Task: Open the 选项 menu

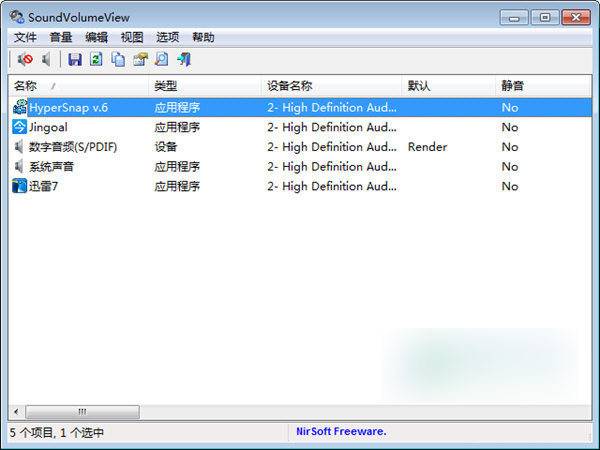Action: click(168, 38)
